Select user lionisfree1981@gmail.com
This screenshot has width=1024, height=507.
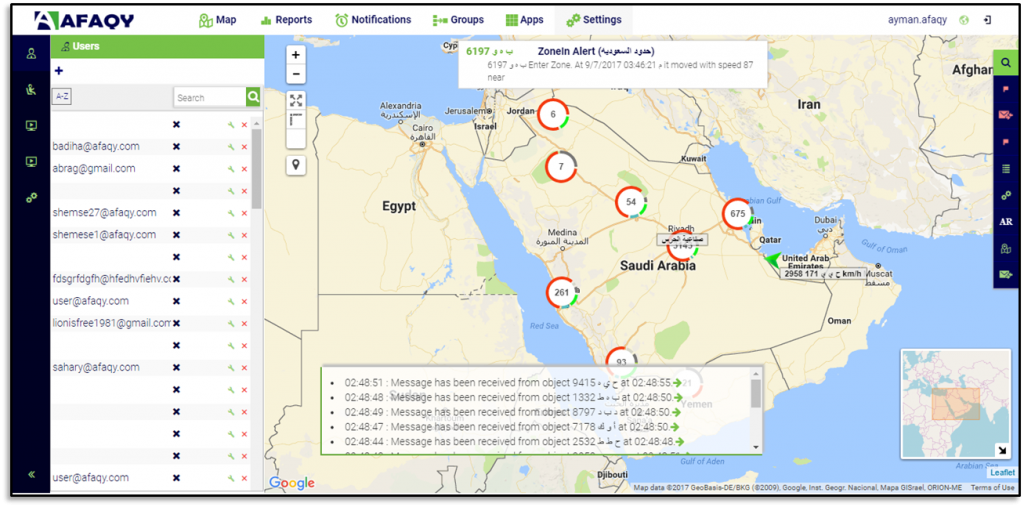(112, 323)
